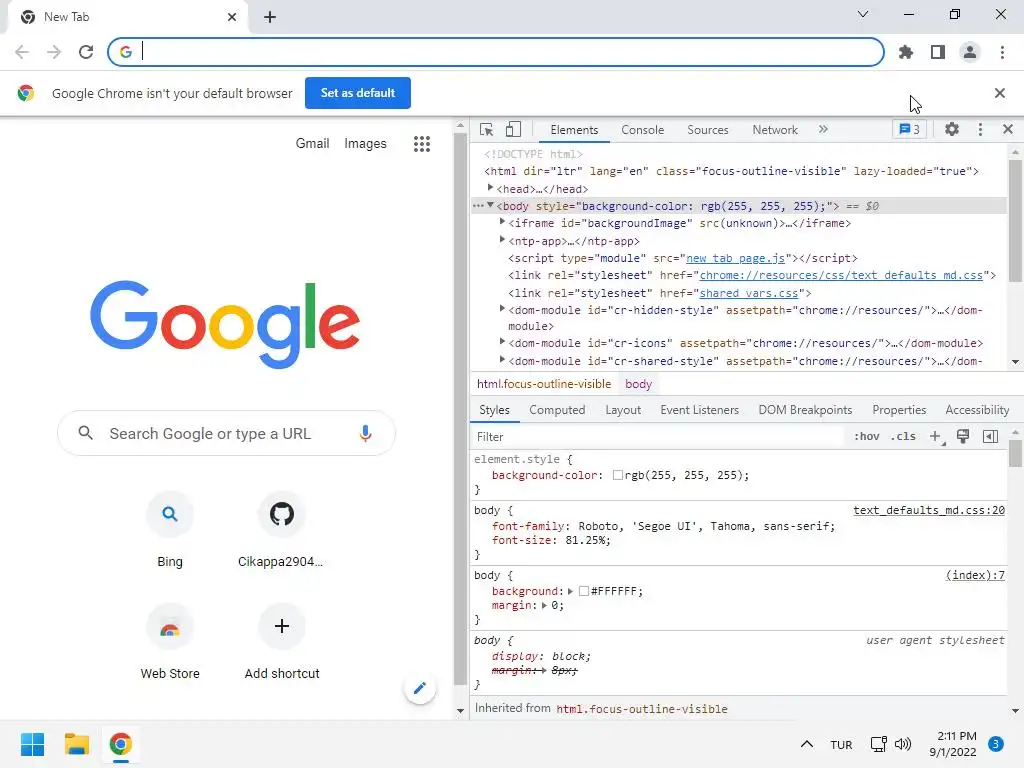
Task: Open the Layout tab
Action: pos(623,410)
